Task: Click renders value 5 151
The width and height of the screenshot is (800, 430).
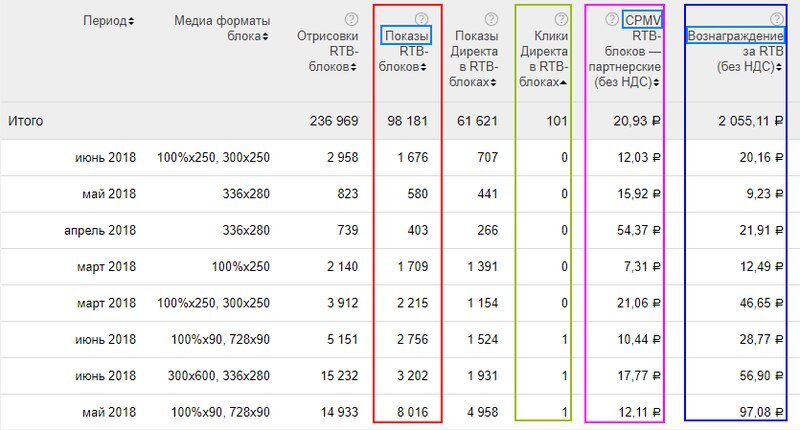Action: 343,339
